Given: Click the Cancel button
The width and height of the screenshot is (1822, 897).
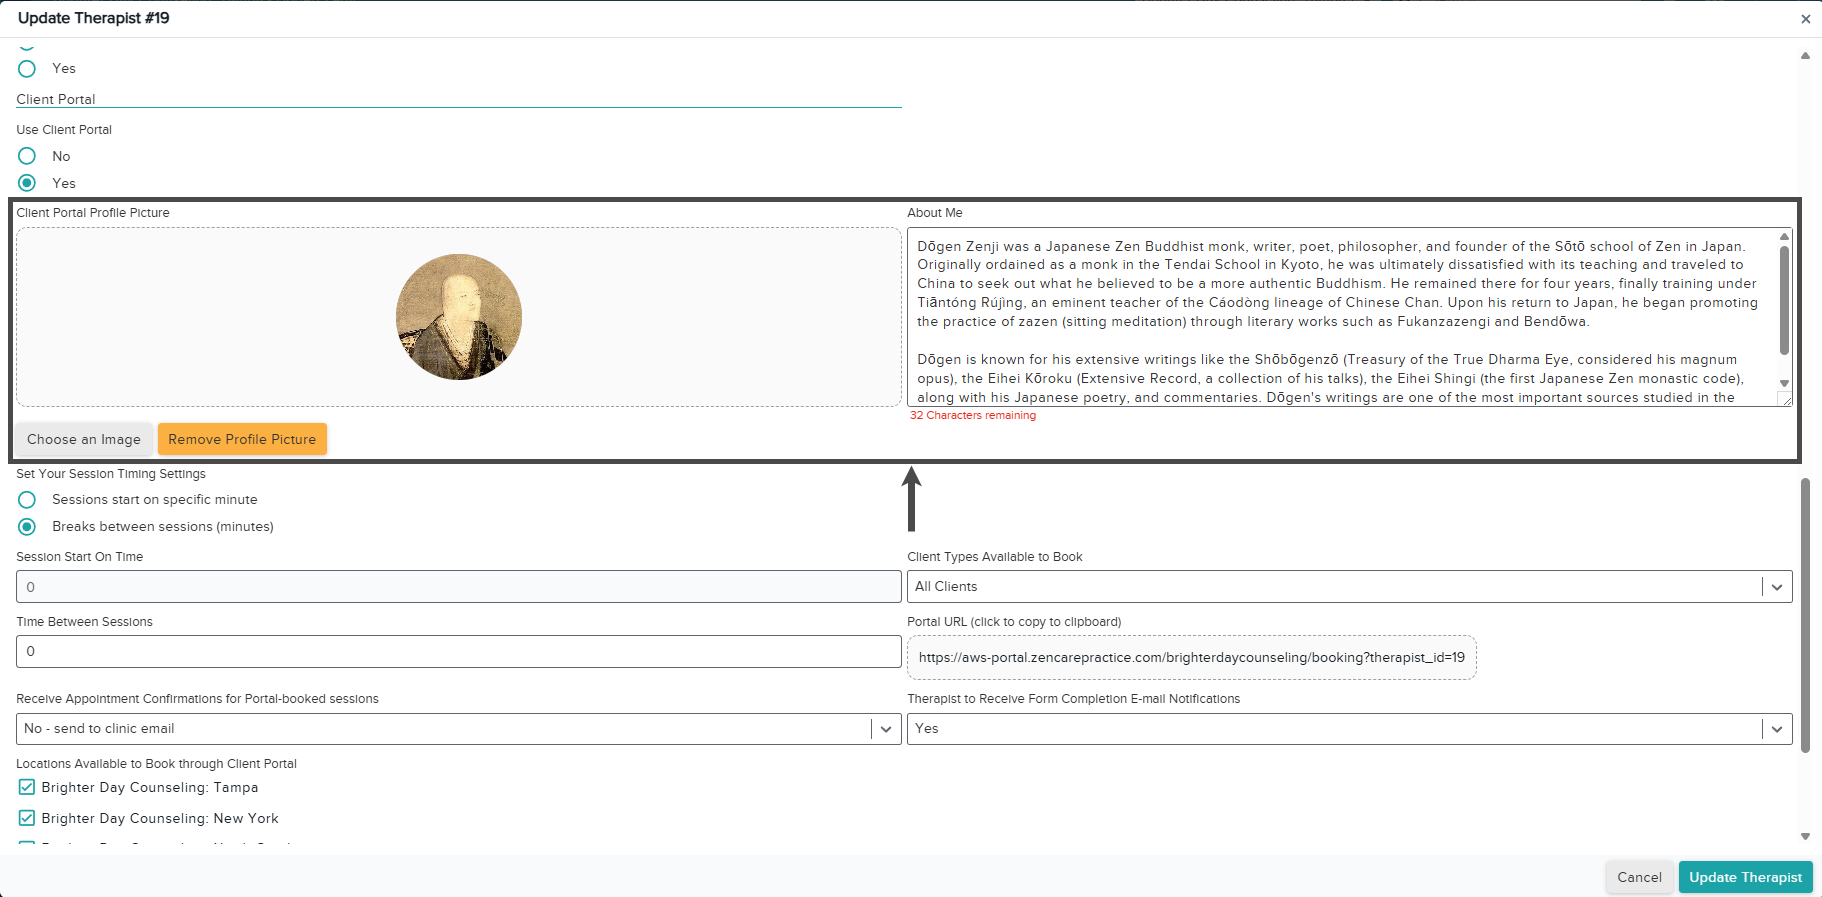Looking at the screenshot, I should click(x=1640, y=877).
